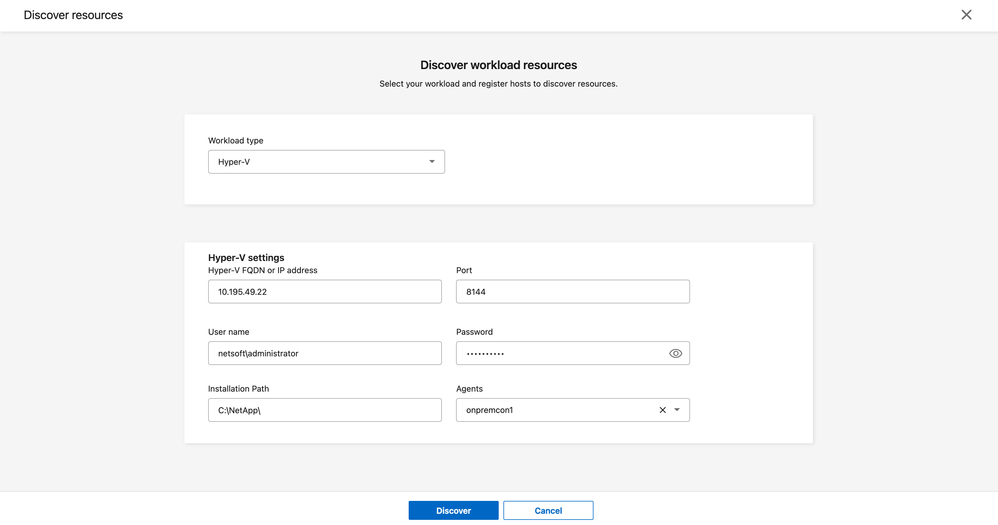Screen dimensions: 998x525
Task: Click inside the Password input field
Action: 560,353
